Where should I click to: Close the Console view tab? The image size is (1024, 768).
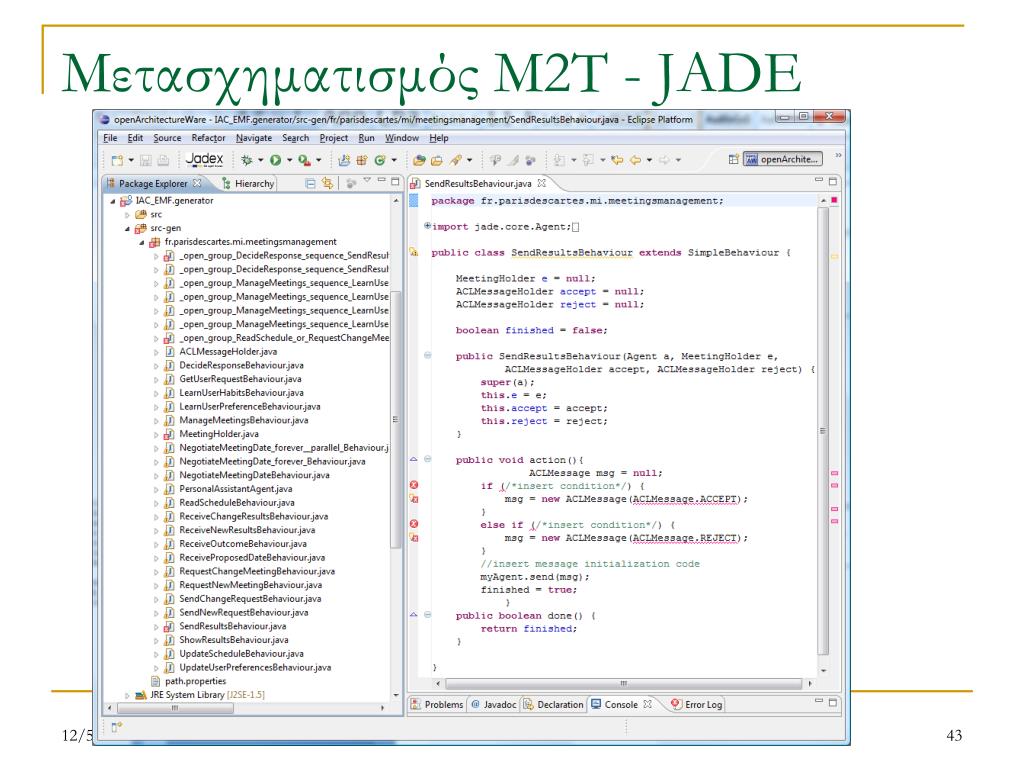pyautogui.click(x=647, y=705)
